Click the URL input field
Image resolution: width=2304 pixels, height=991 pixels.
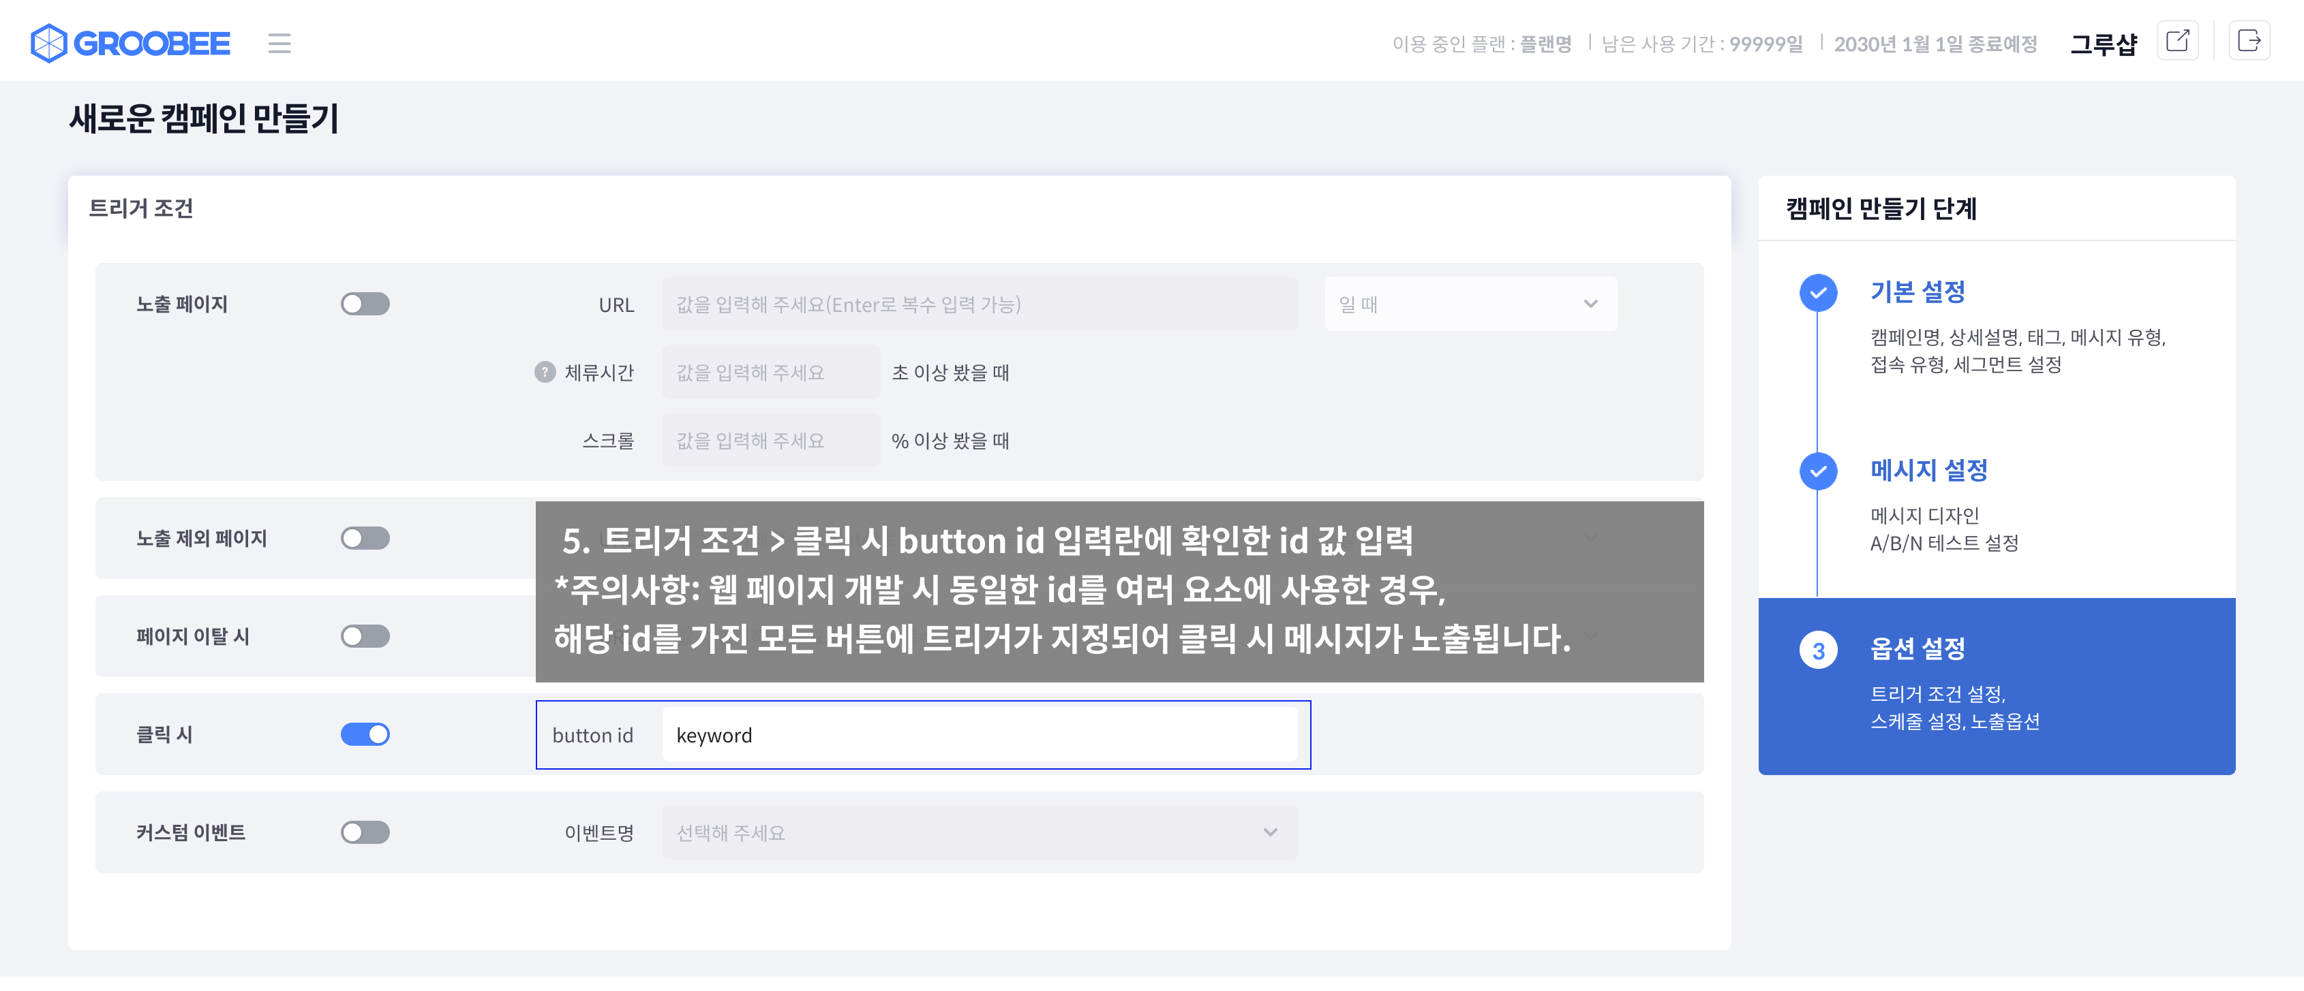point(979,304)
